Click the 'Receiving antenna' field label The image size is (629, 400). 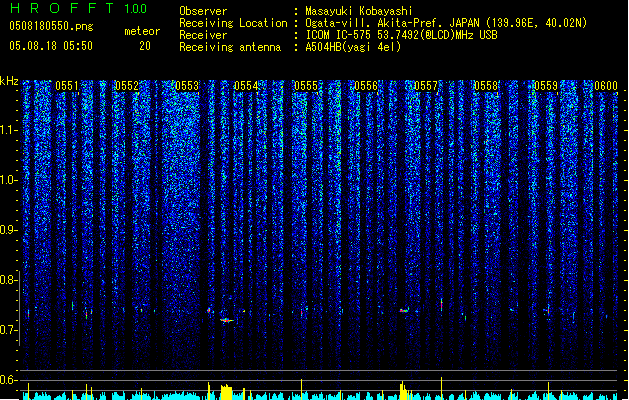pos(230,47)
